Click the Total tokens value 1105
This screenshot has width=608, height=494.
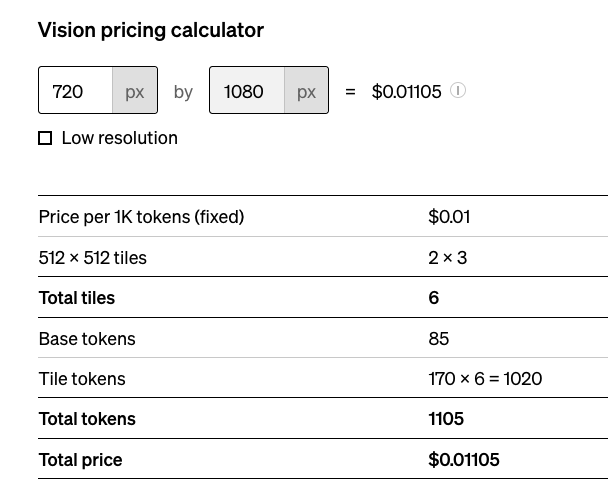point(446,419)
